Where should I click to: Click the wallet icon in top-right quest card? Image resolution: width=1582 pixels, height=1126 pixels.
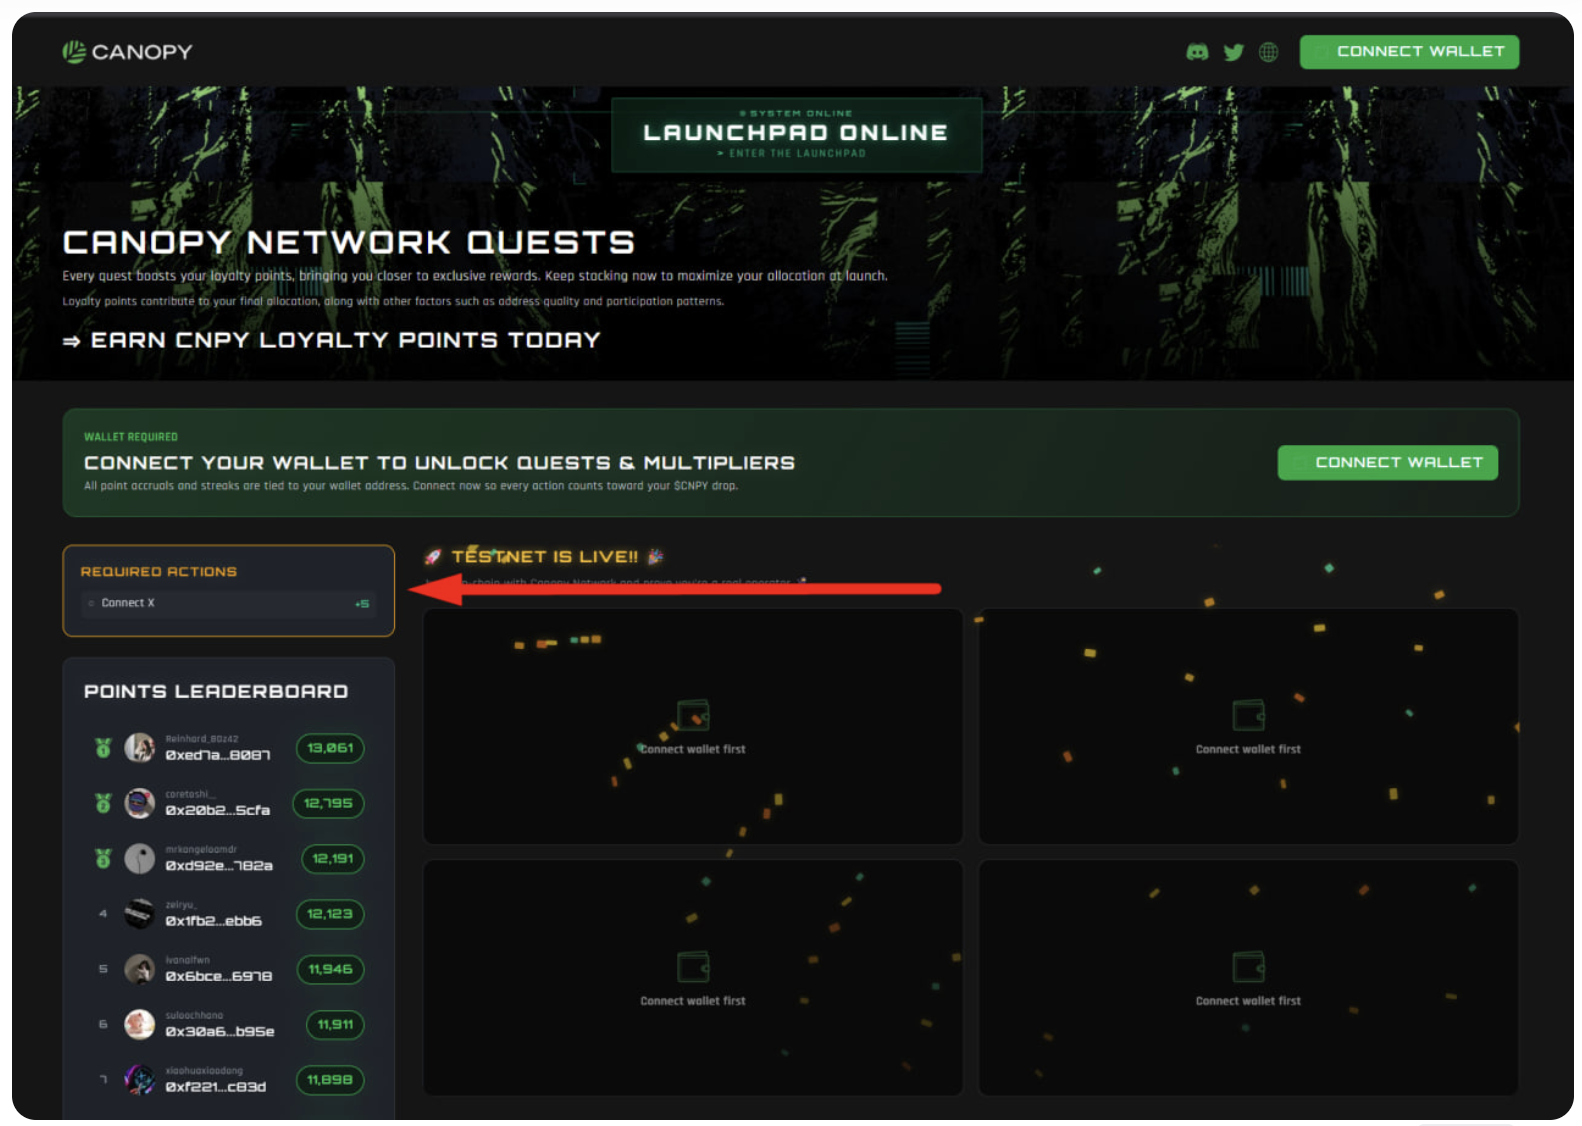[1248, 715]
